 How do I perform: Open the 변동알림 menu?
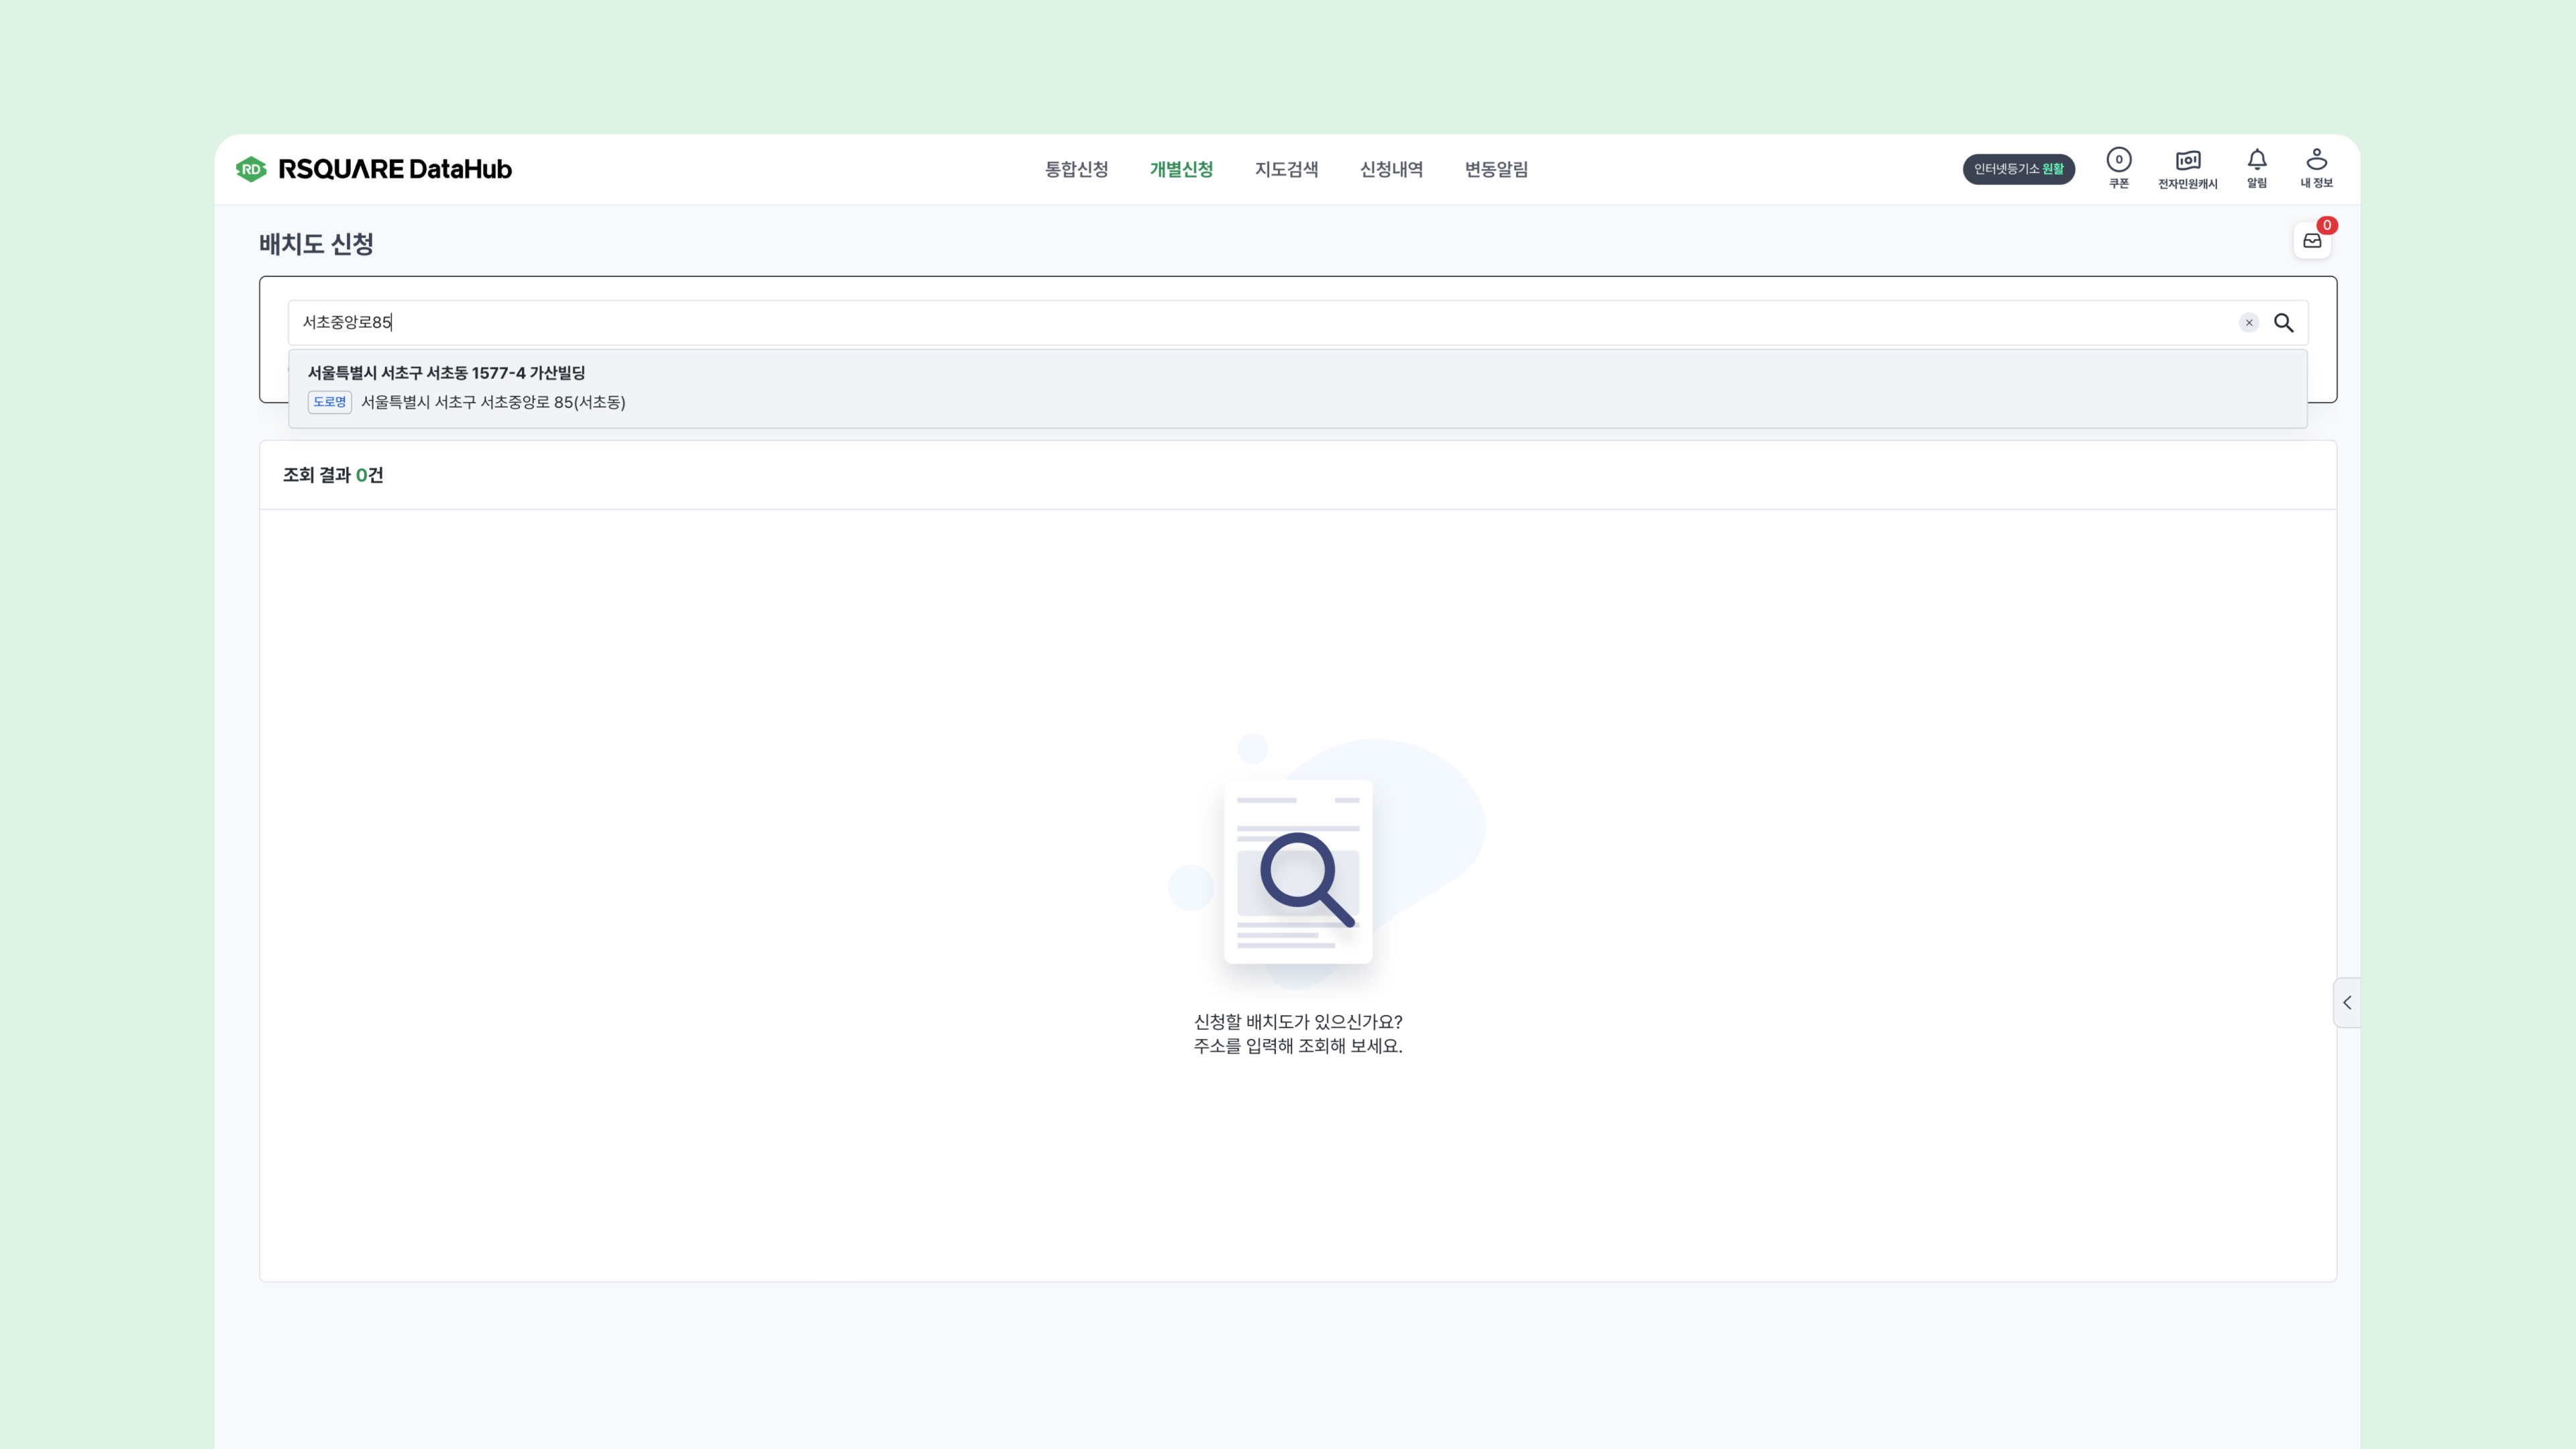point(1496,169)
